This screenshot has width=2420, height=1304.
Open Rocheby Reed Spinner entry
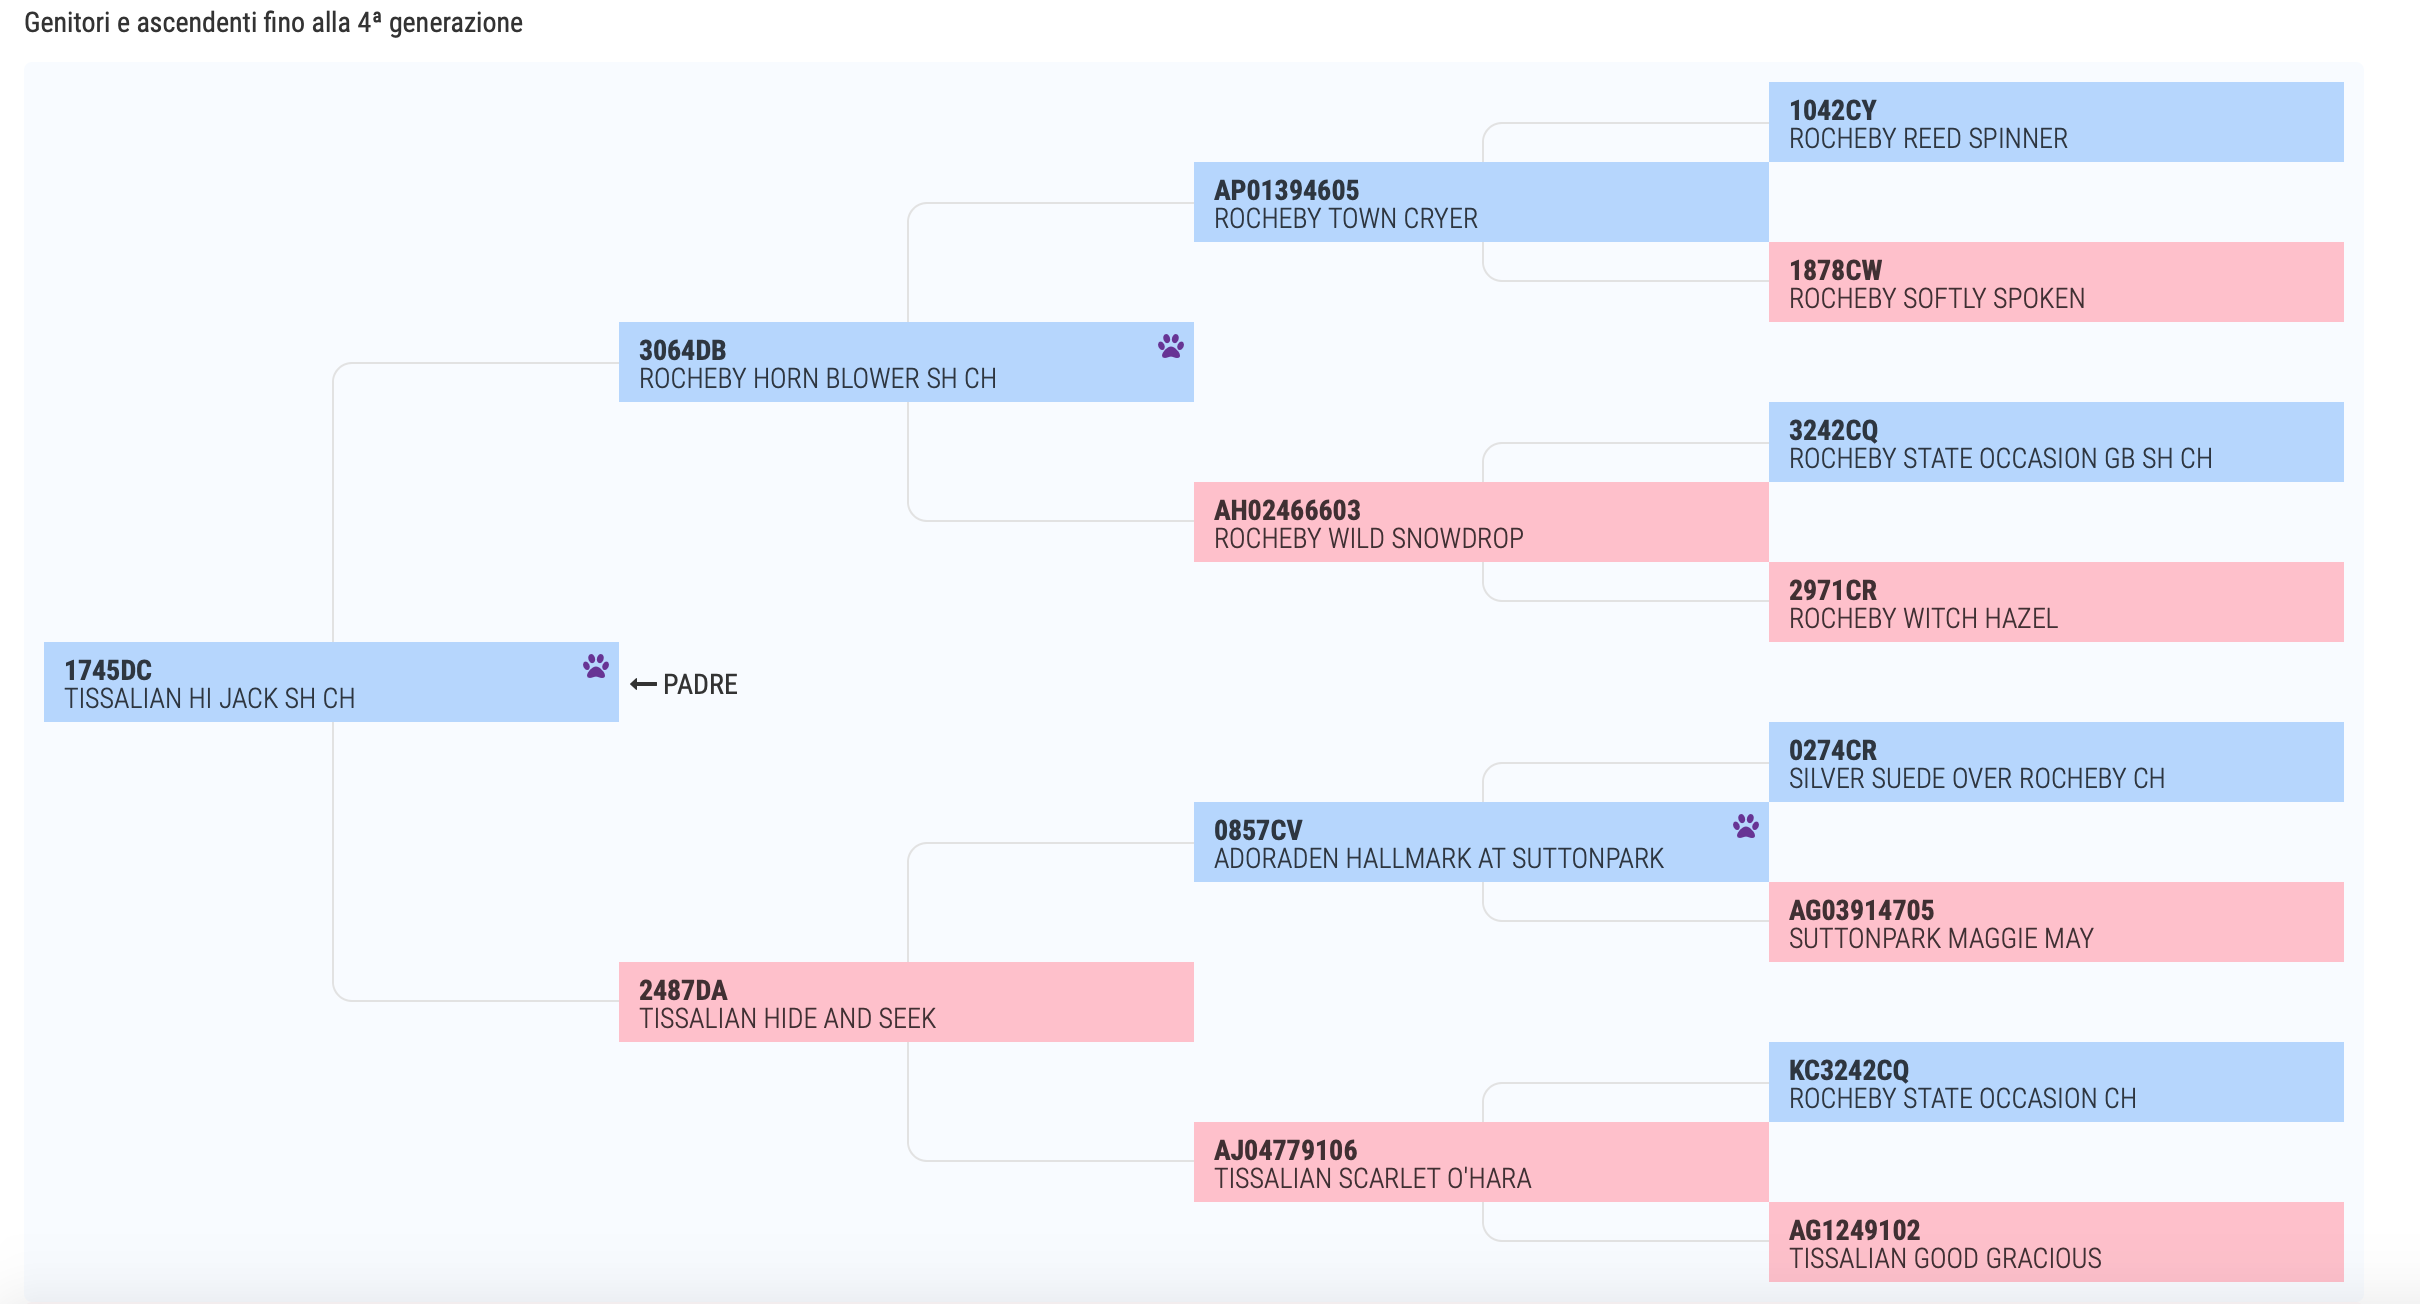coord(2056,122)
